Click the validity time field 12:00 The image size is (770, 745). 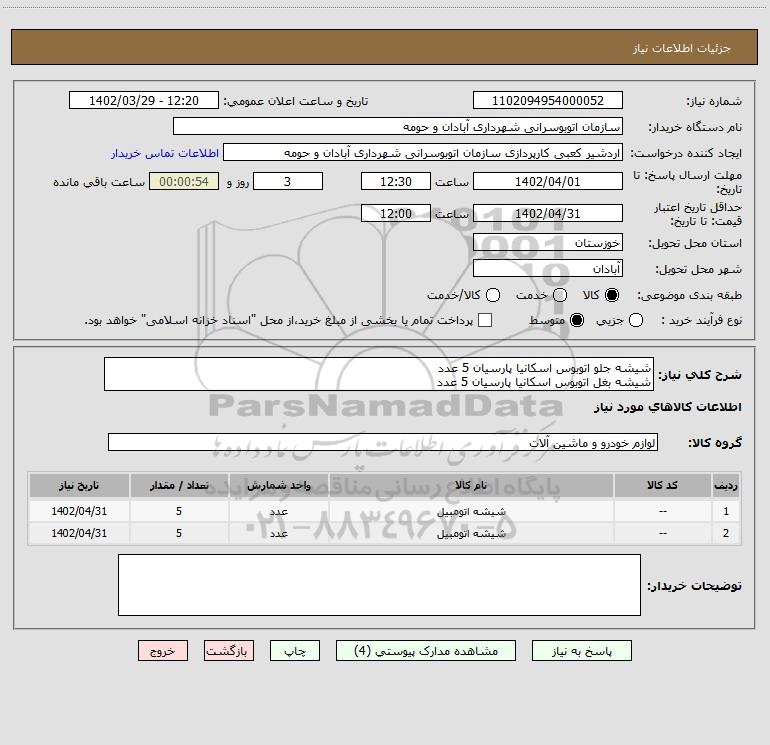click(x=396, y=213)
